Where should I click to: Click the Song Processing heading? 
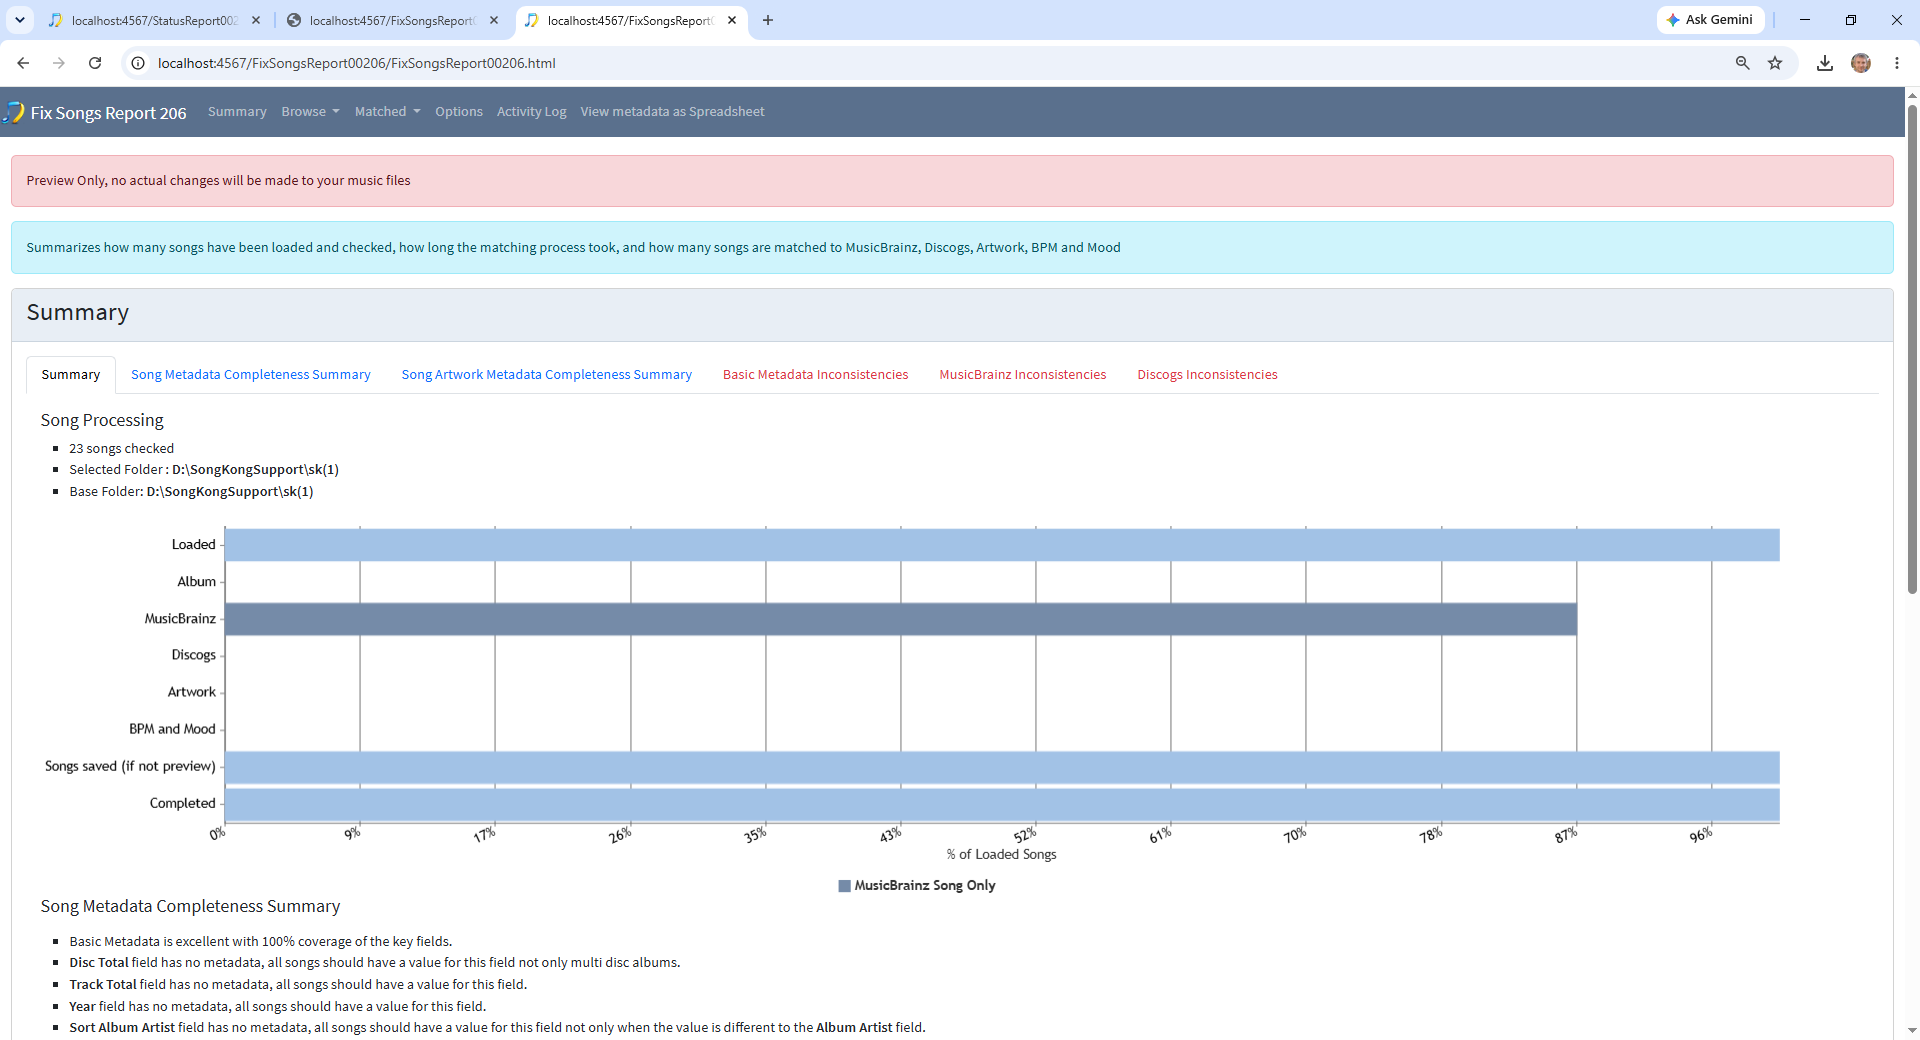click(x=102, y=420)
